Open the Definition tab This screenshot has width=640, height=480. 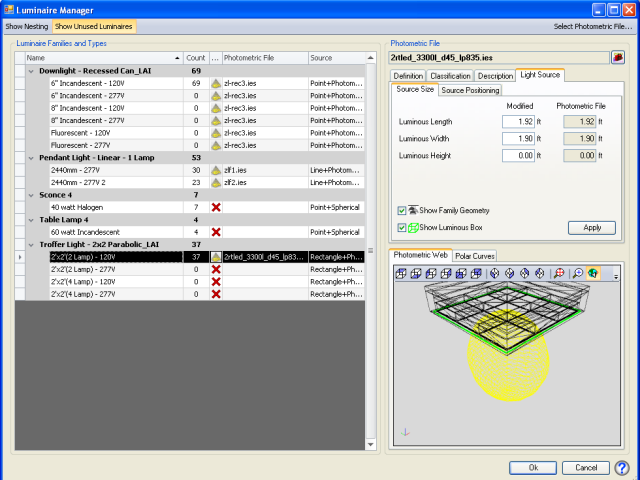[408, 76]
